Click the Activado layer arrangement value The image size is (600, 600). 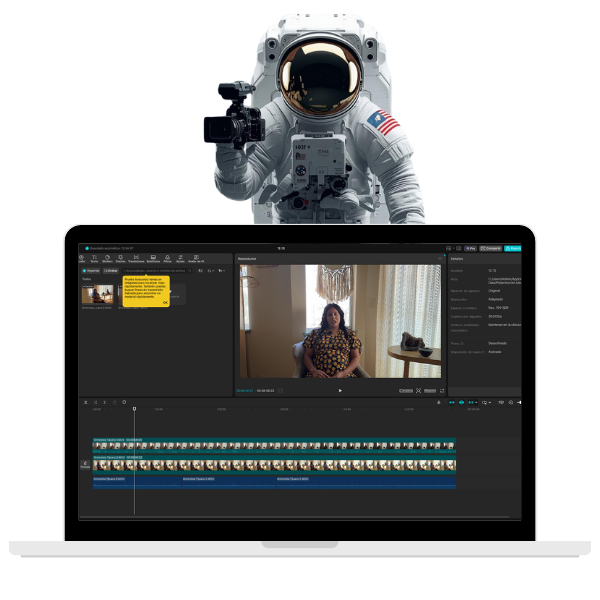(495, 352)
